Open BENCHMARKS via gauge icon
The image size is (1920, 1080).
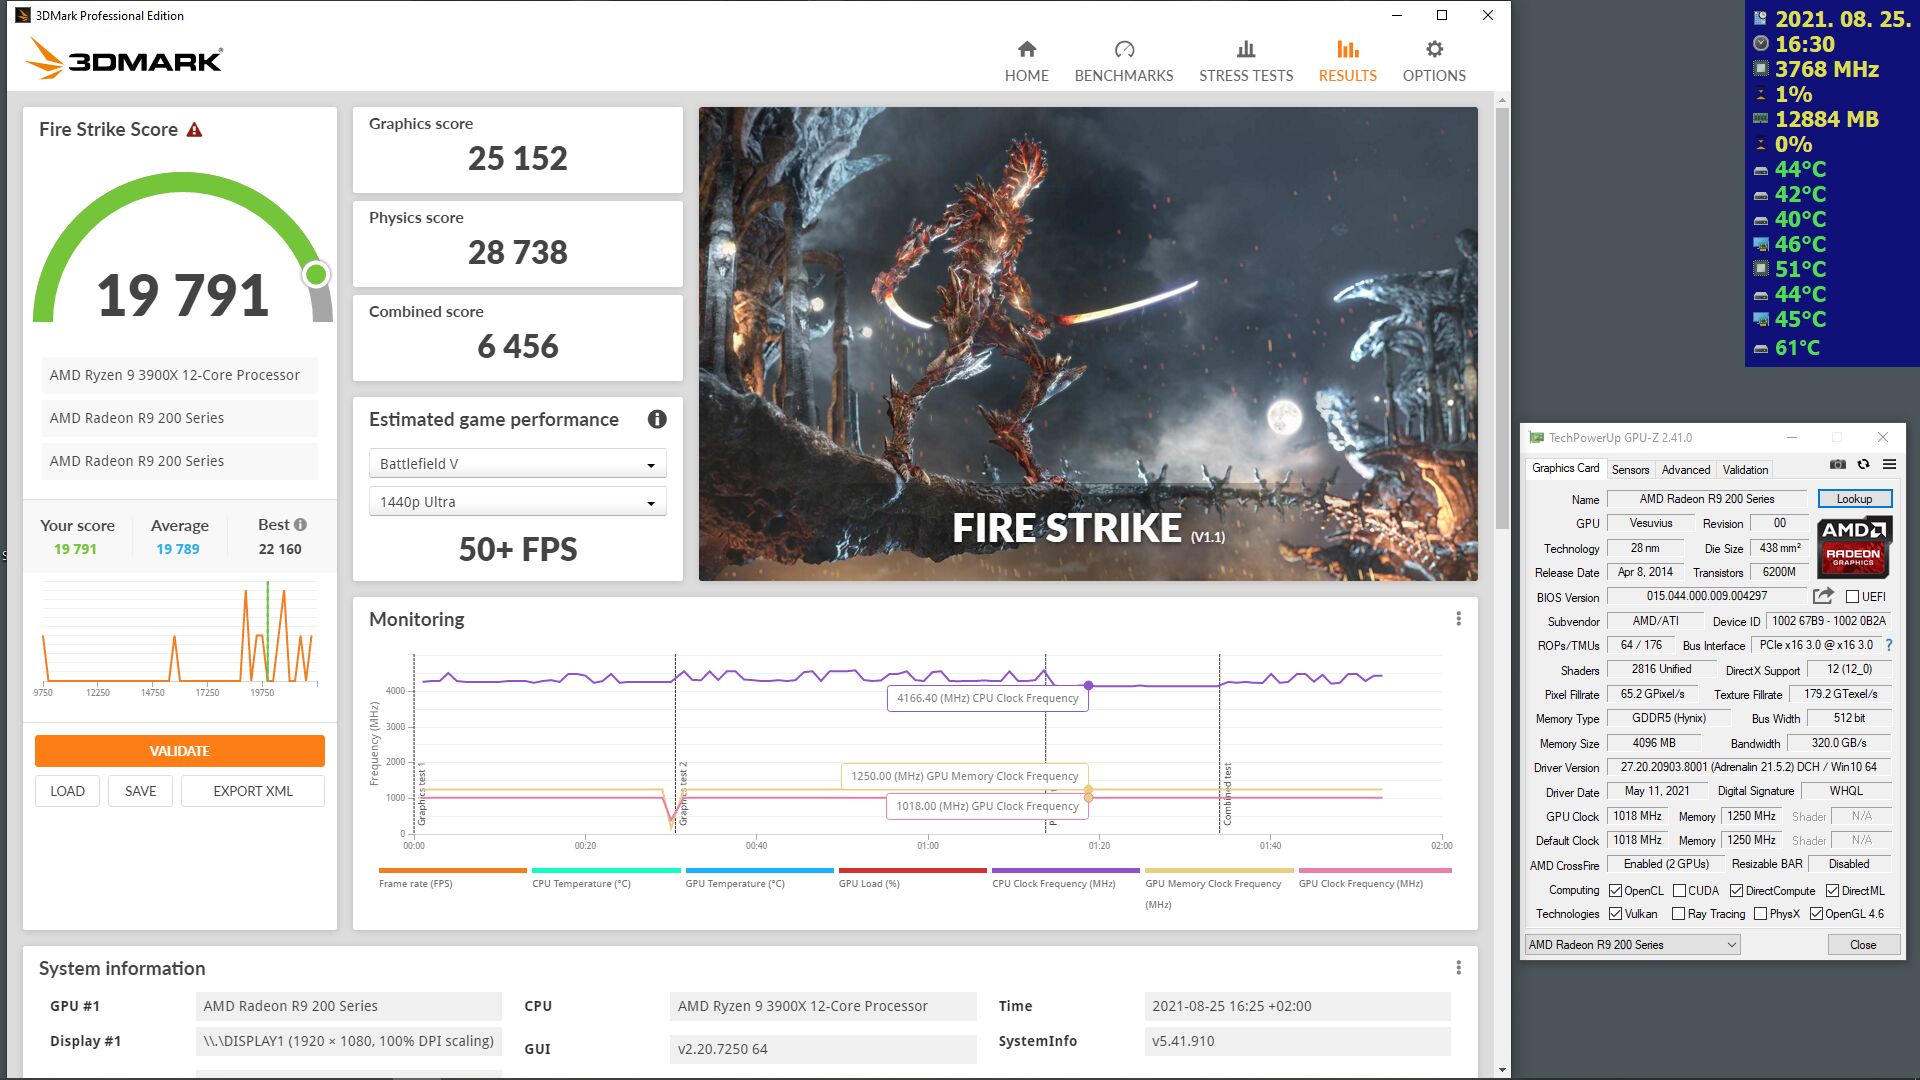pyautogui.click(x=1124, y=49)
